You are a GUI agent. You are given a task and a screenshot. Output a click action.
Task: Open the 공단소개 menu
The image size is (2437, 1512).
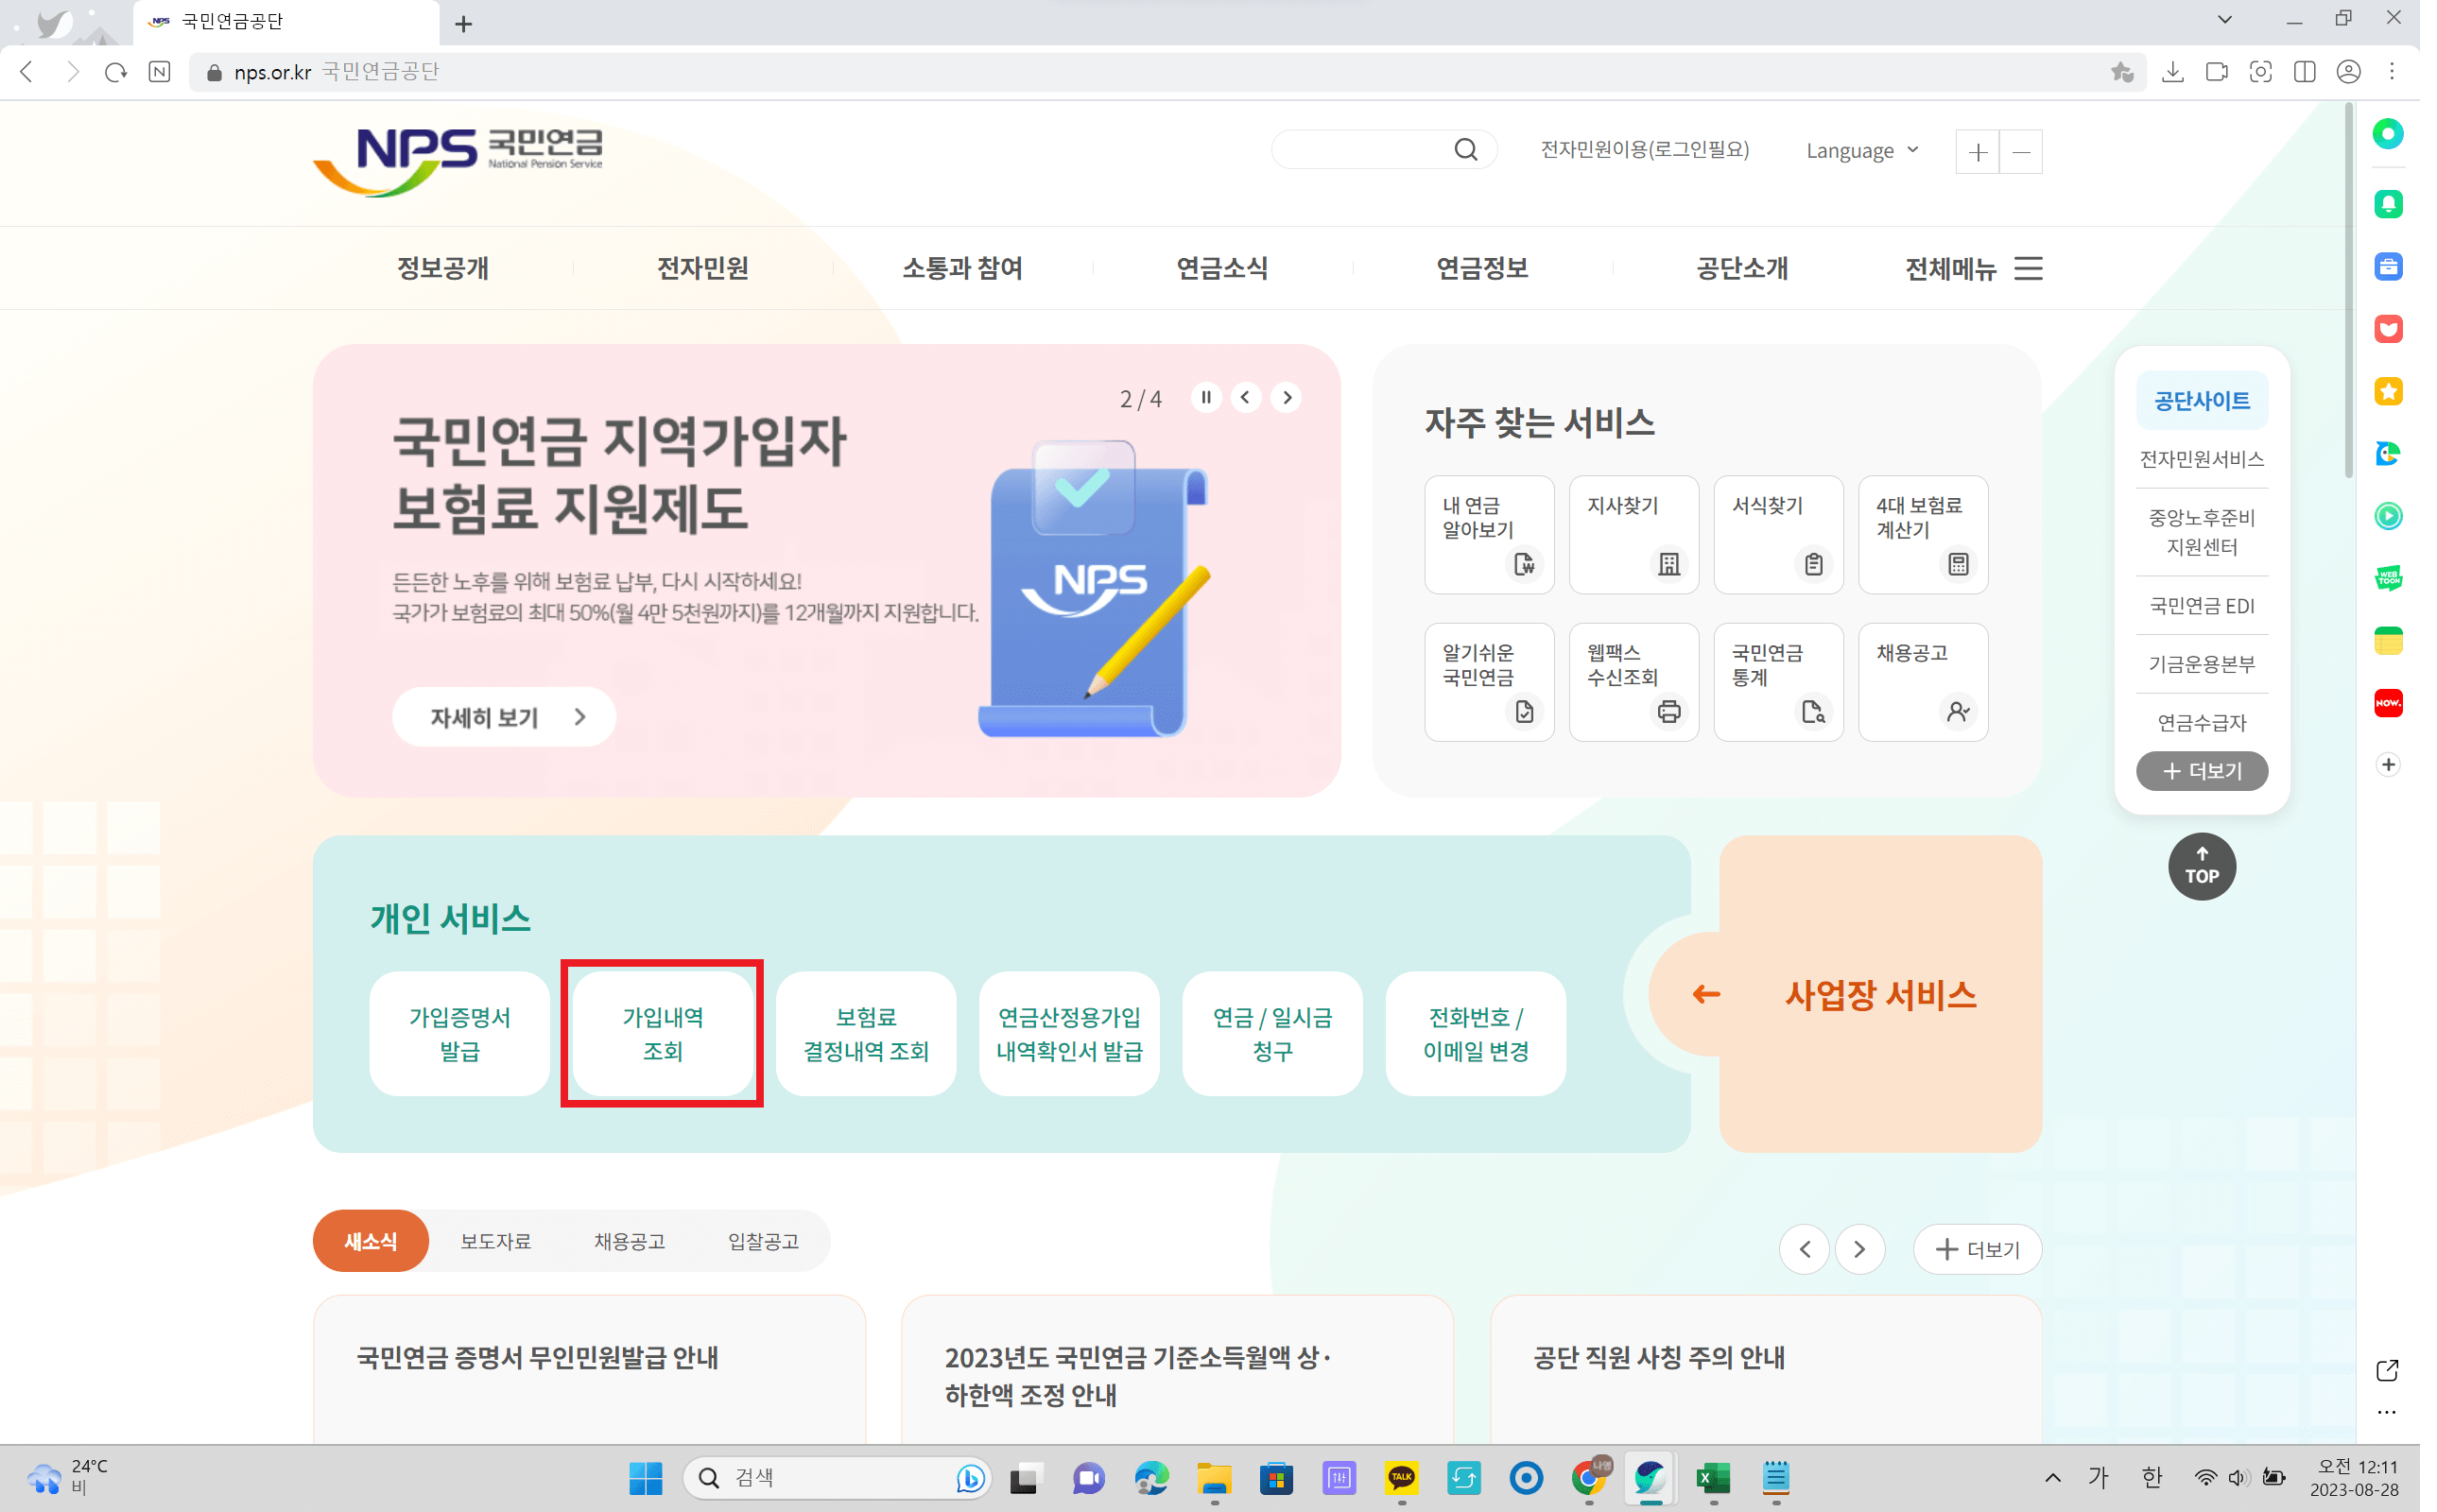1742,268
